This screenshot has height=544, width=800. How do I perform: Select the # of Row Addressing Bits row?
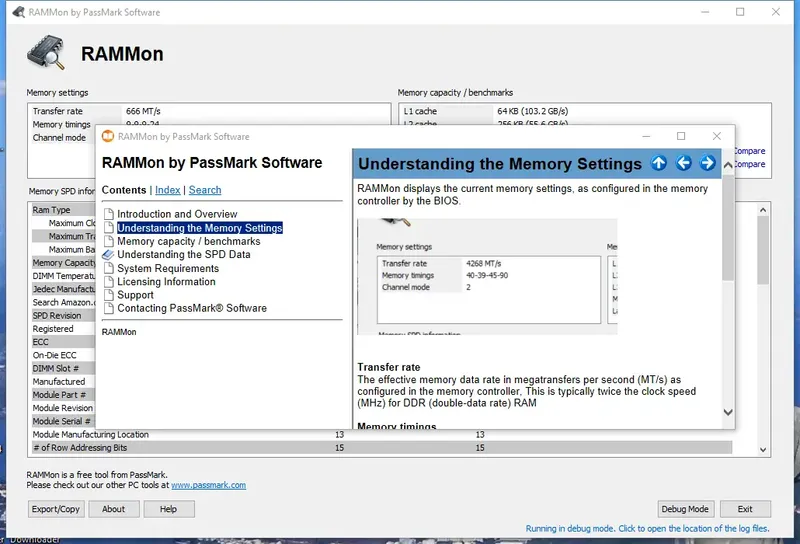click(382, 448)
